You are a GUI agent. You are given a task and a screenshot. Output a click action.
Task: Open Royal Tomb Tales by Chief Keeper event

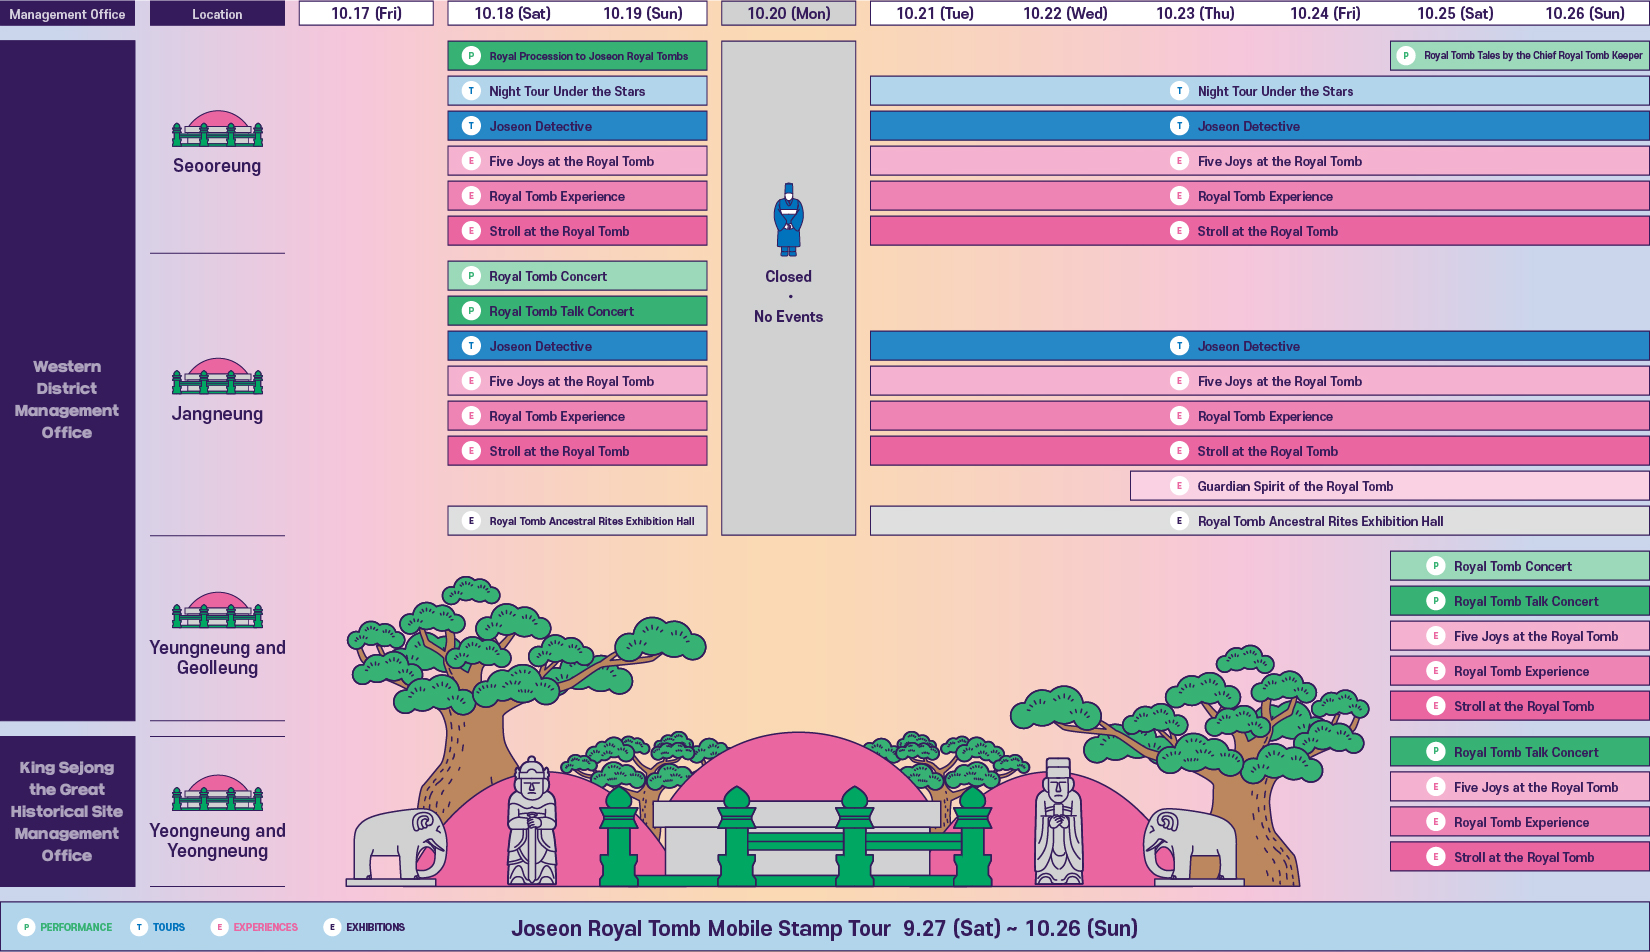pyautogui.click(x=1519, y=56)
